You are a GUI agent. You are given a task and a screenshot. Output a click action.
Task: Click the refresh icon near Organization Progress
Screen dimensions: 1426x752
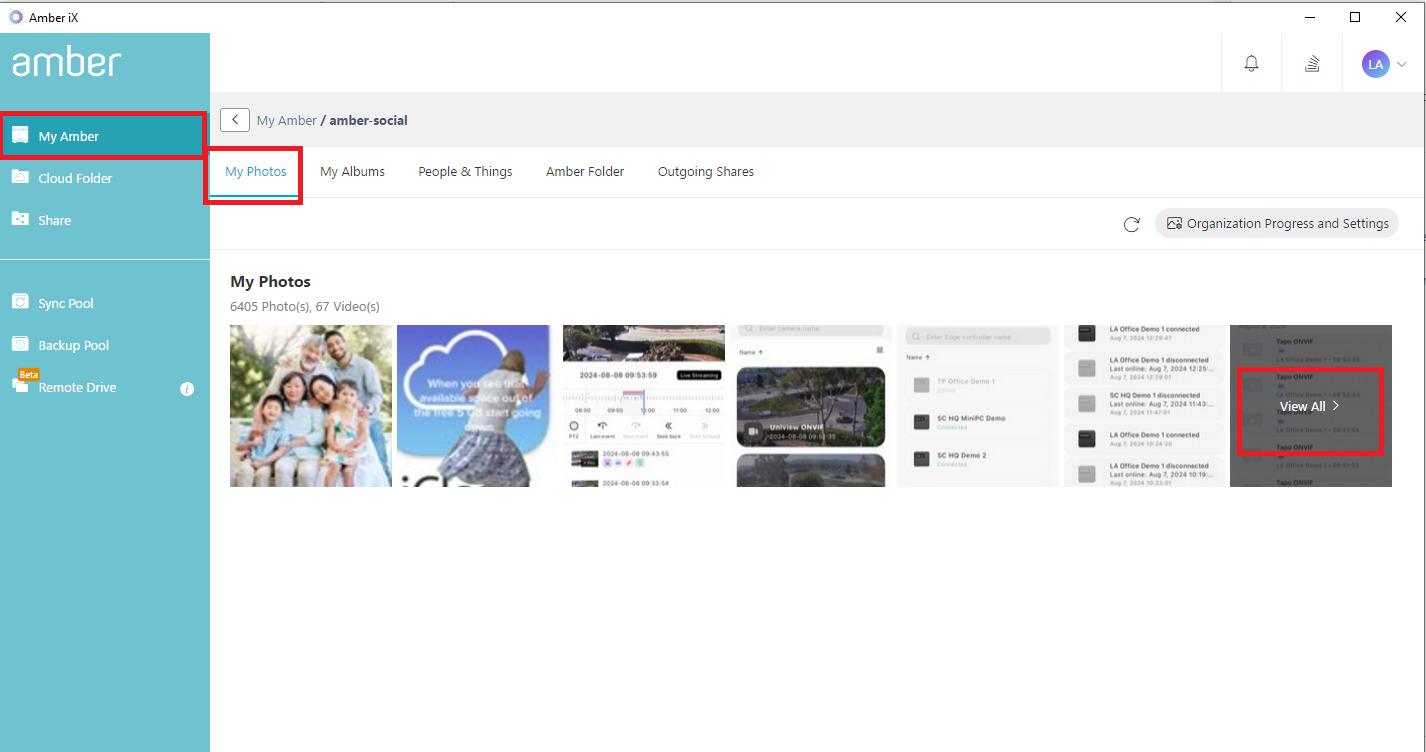pos(1132,224)
